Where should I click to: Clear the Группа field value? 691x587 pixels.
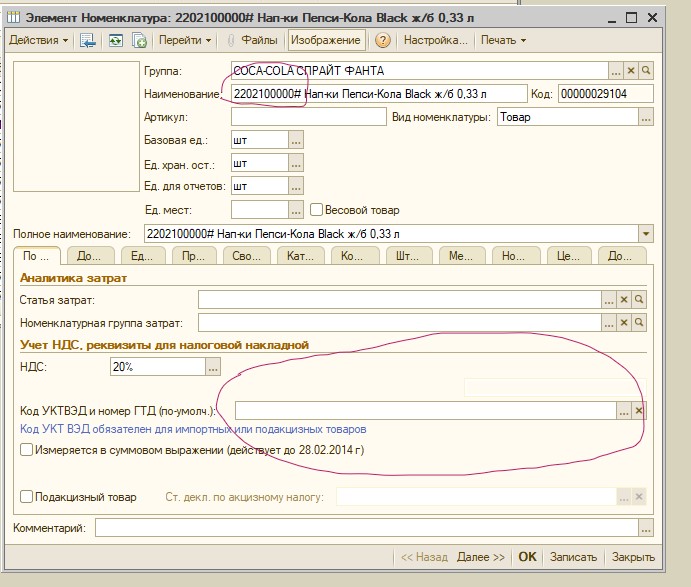click(631, 71)
